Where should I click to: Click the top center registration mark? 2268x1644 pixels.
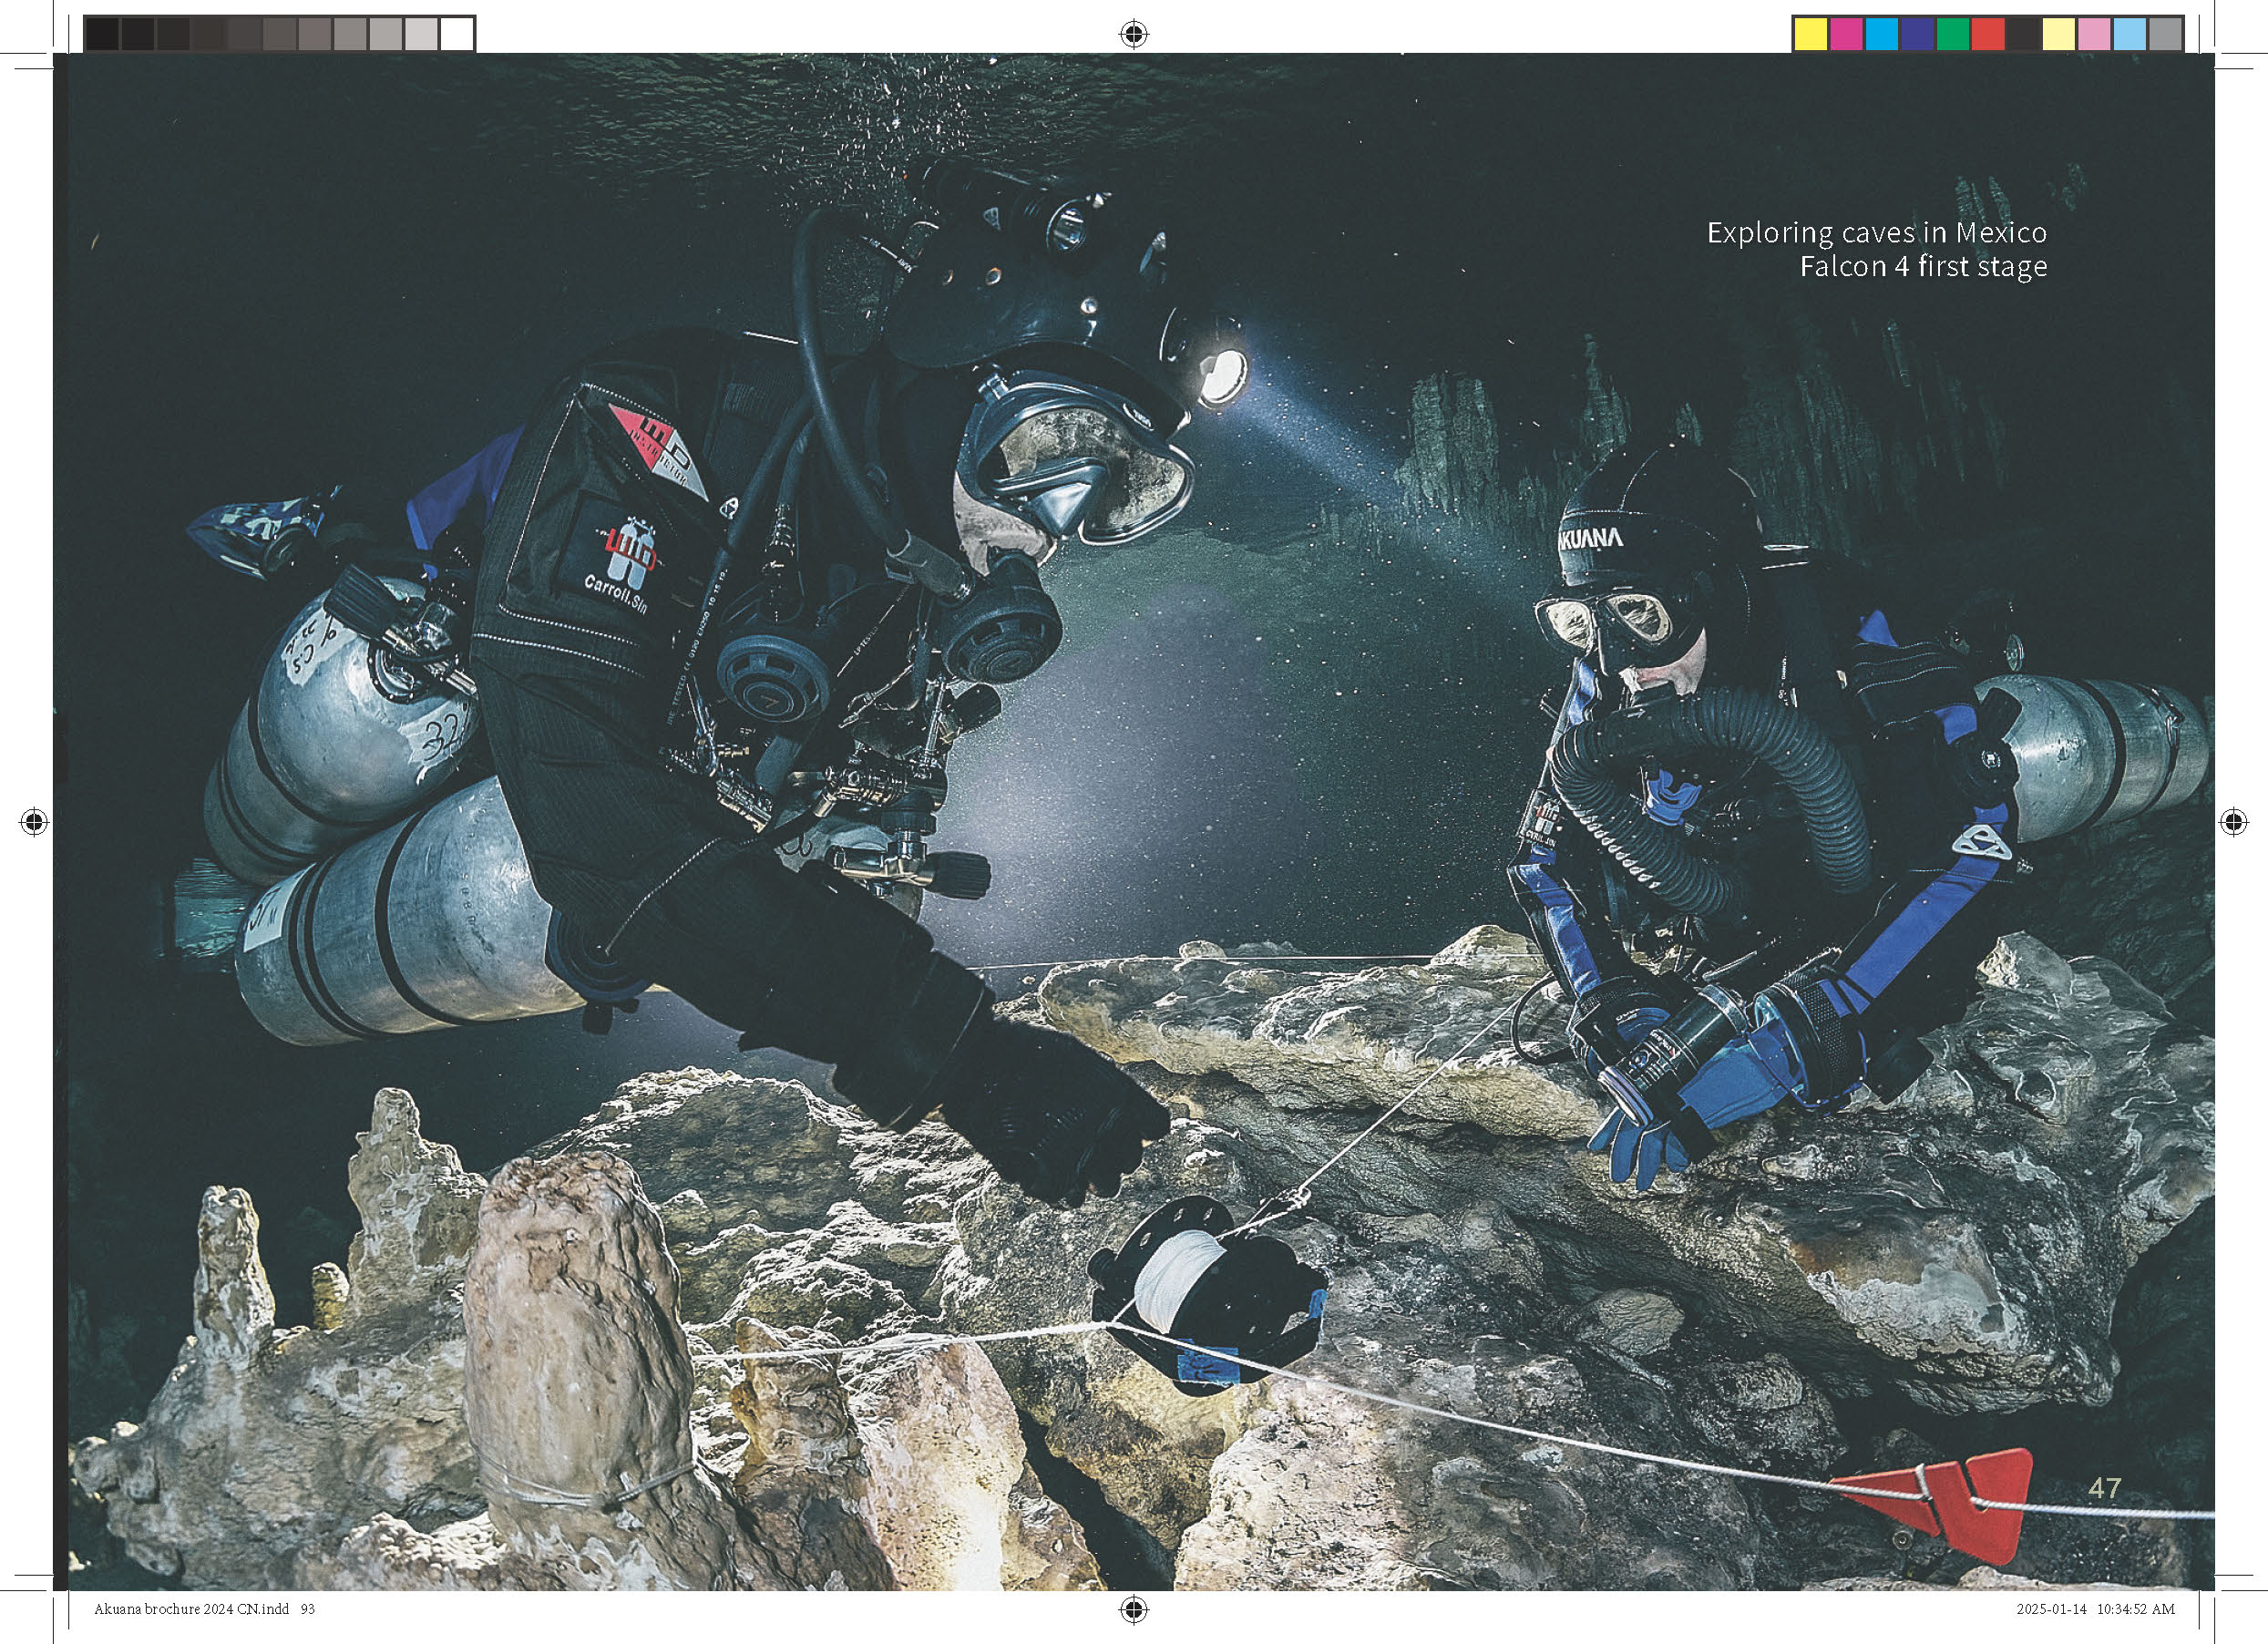coord(1133,35)
